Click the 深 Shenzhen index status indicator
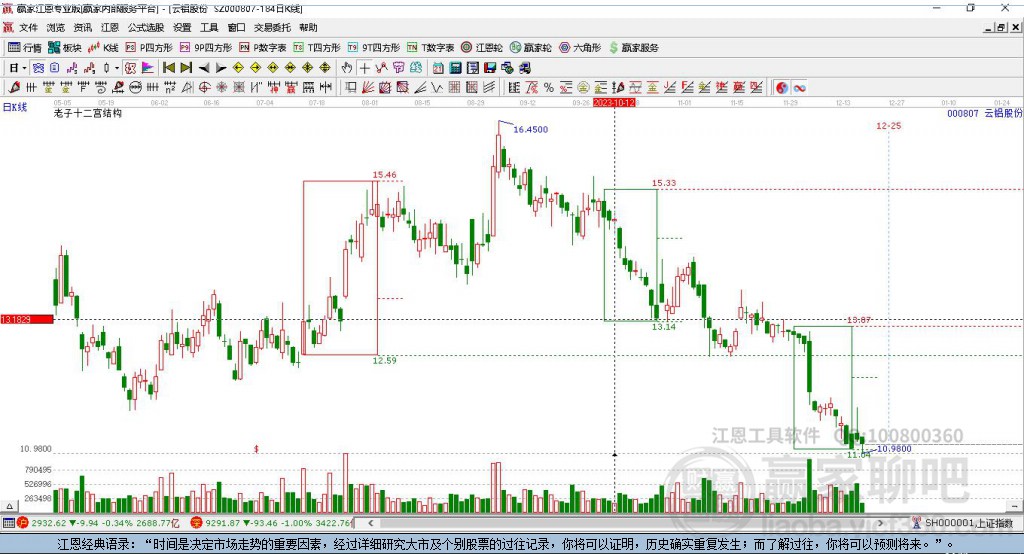 (197, 523)
